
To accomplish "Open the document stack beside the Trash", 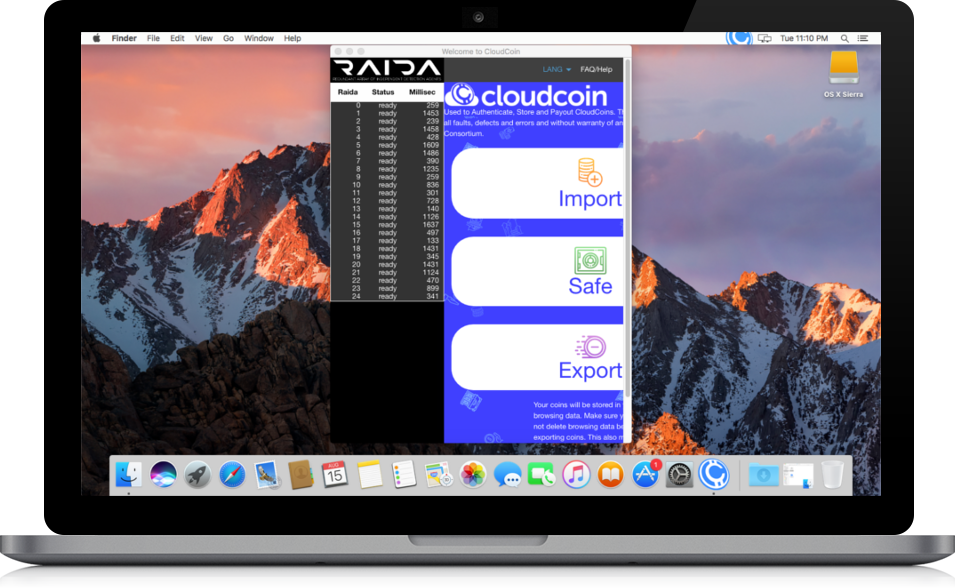I will point(798,475).
